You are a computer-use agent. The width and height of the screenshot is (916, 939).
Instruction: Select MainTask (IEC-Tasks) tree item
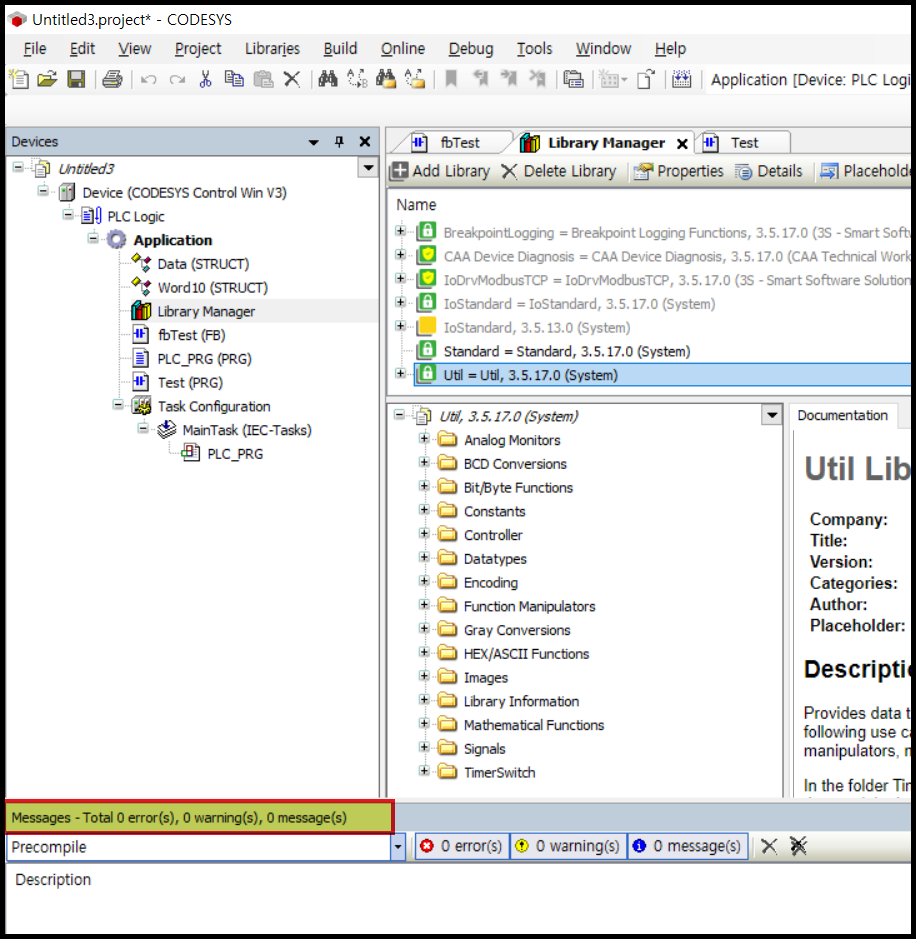coord(247,430)
